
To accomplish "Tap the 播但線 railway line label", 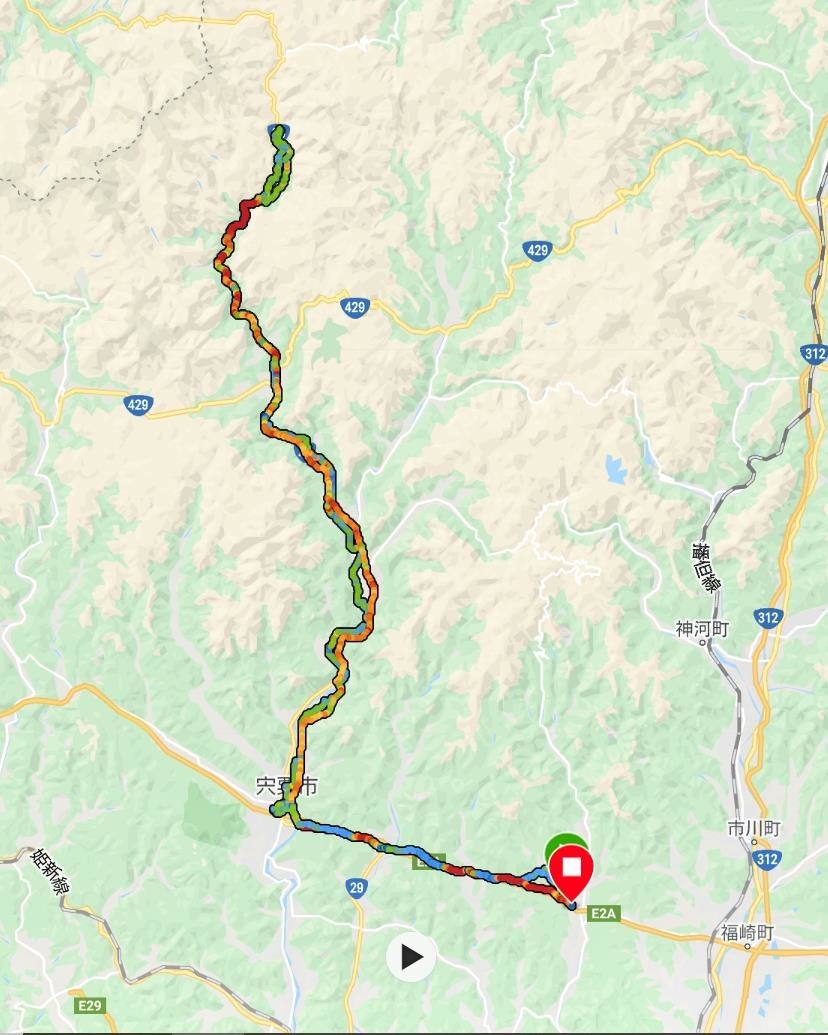I will point(706,567).
